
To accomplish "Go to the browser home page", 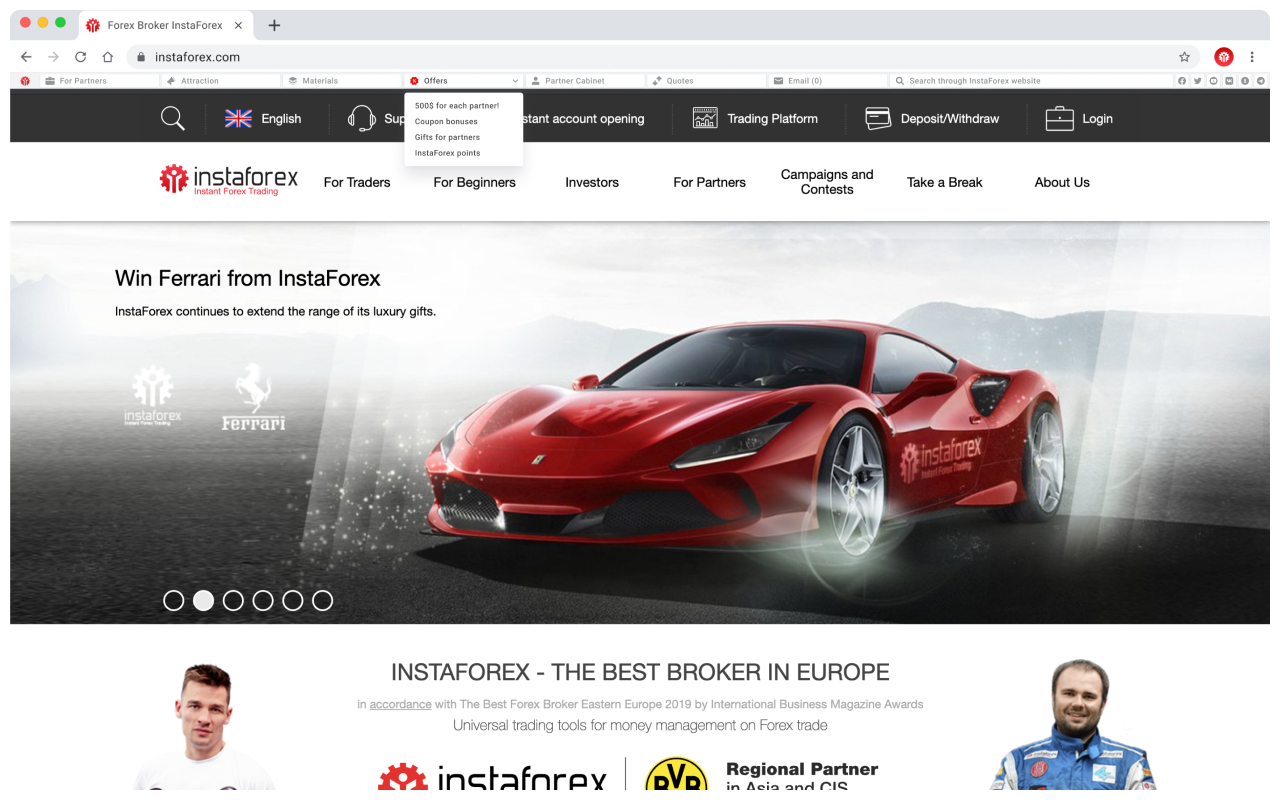I will pos(108,57).
